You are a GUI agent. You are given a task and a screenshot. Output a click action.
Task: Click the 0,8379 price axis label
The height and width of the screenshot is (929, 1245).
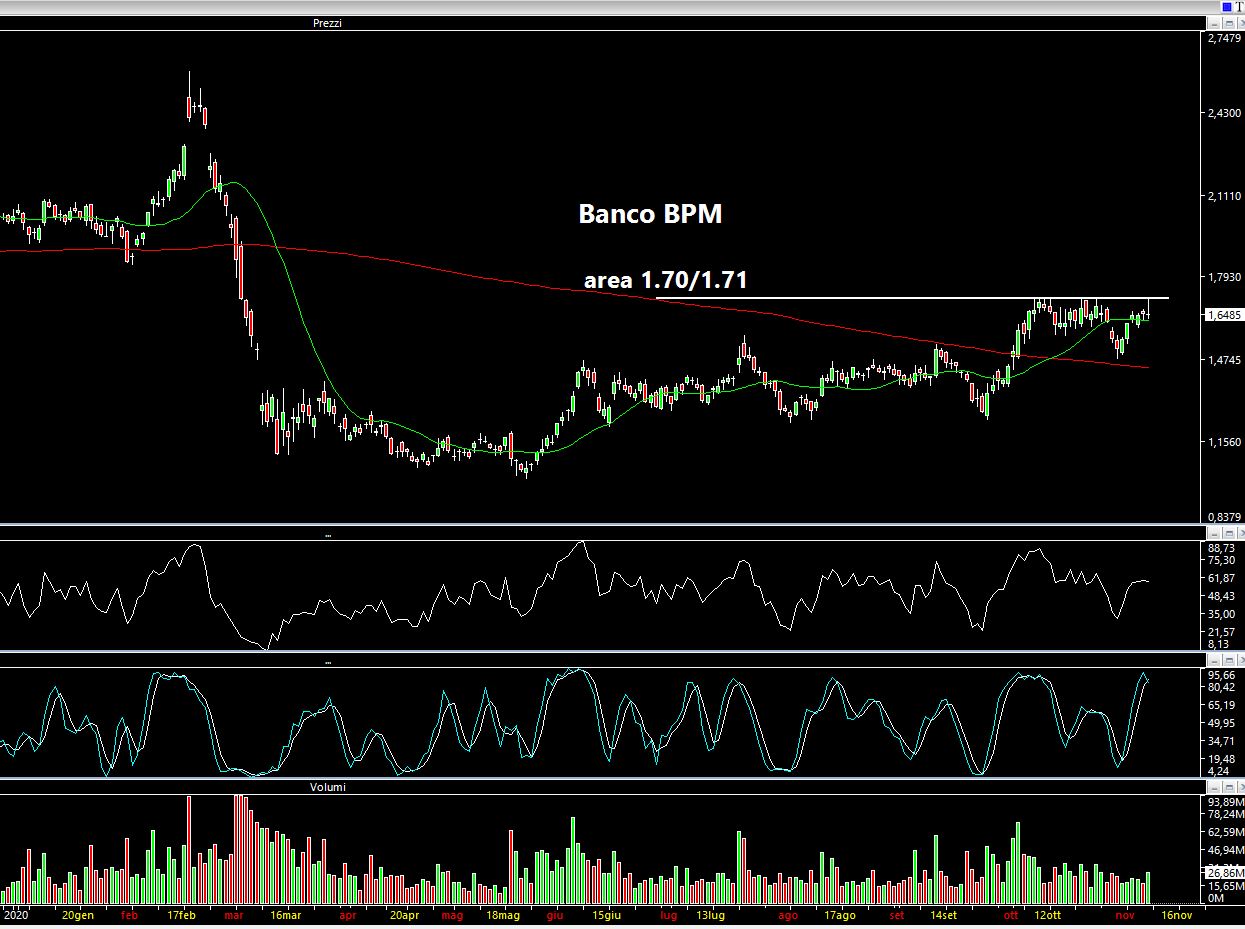pos(1224,517)
